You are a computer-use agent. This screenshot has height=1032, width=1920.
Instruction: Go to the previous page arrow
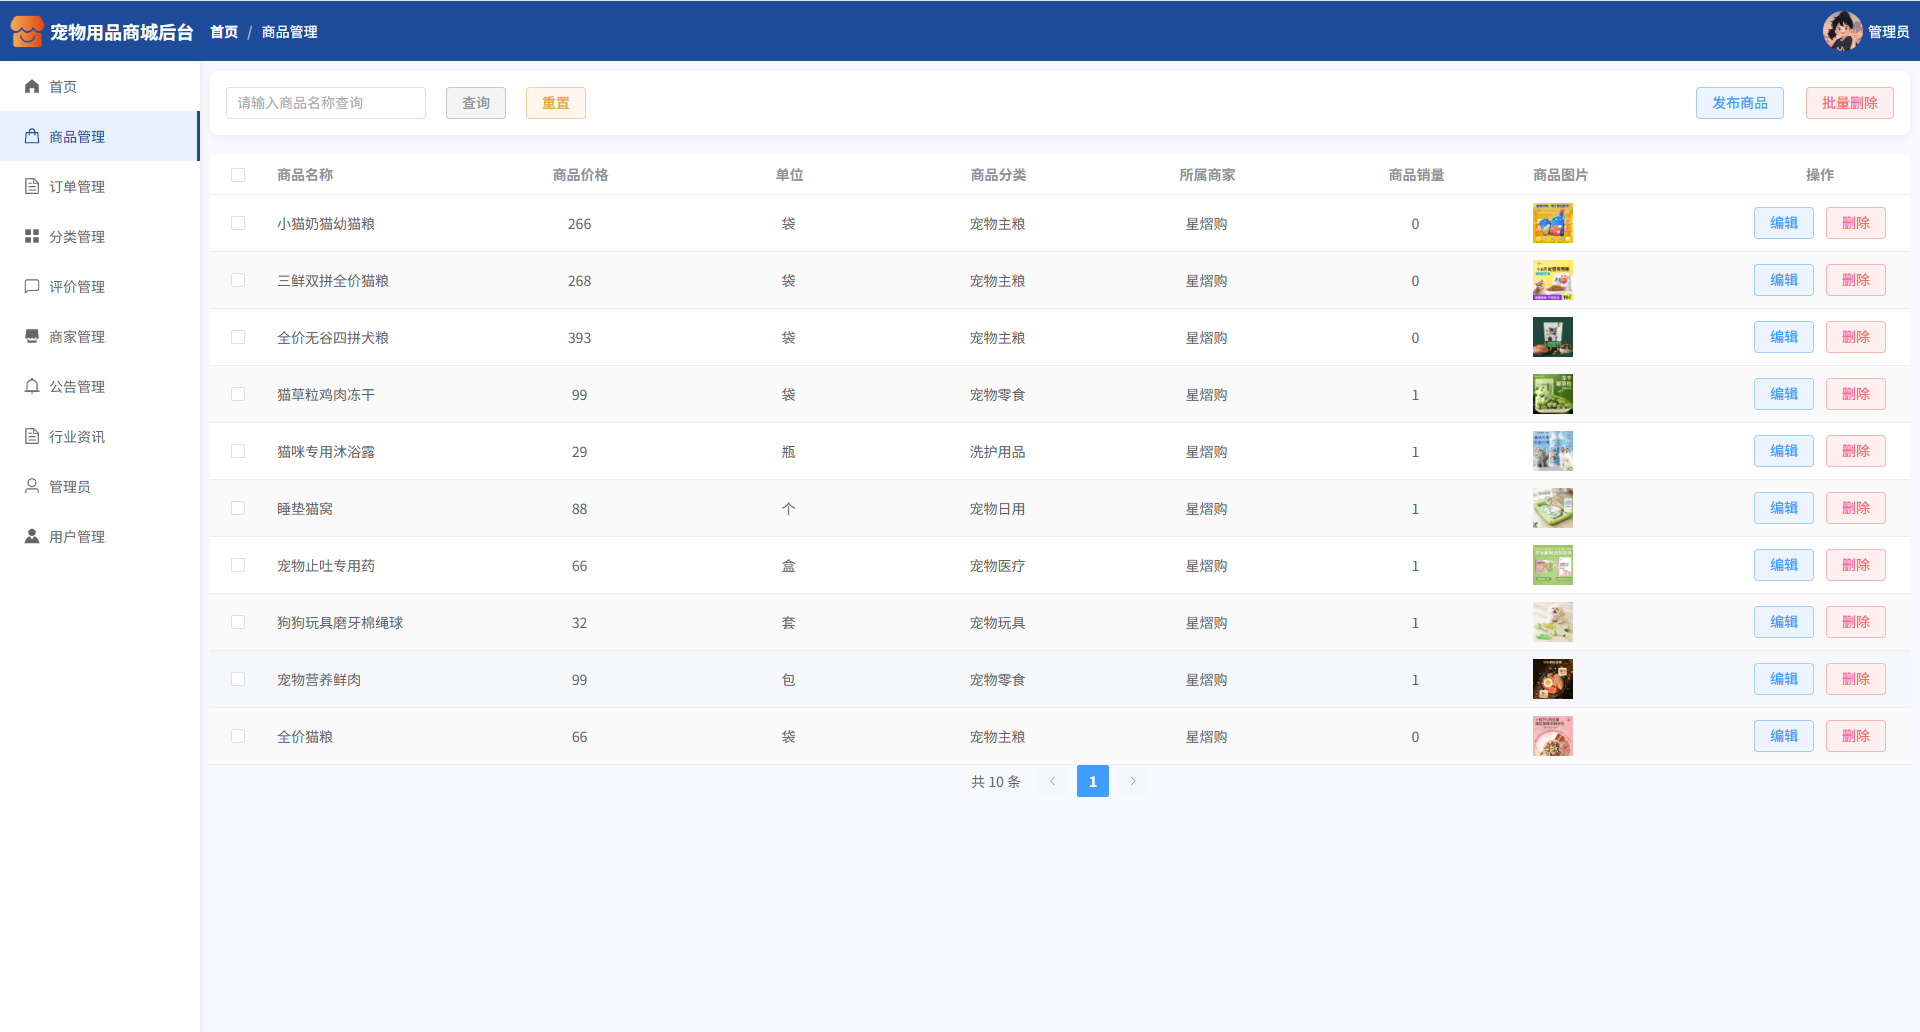pos(1052,782)
